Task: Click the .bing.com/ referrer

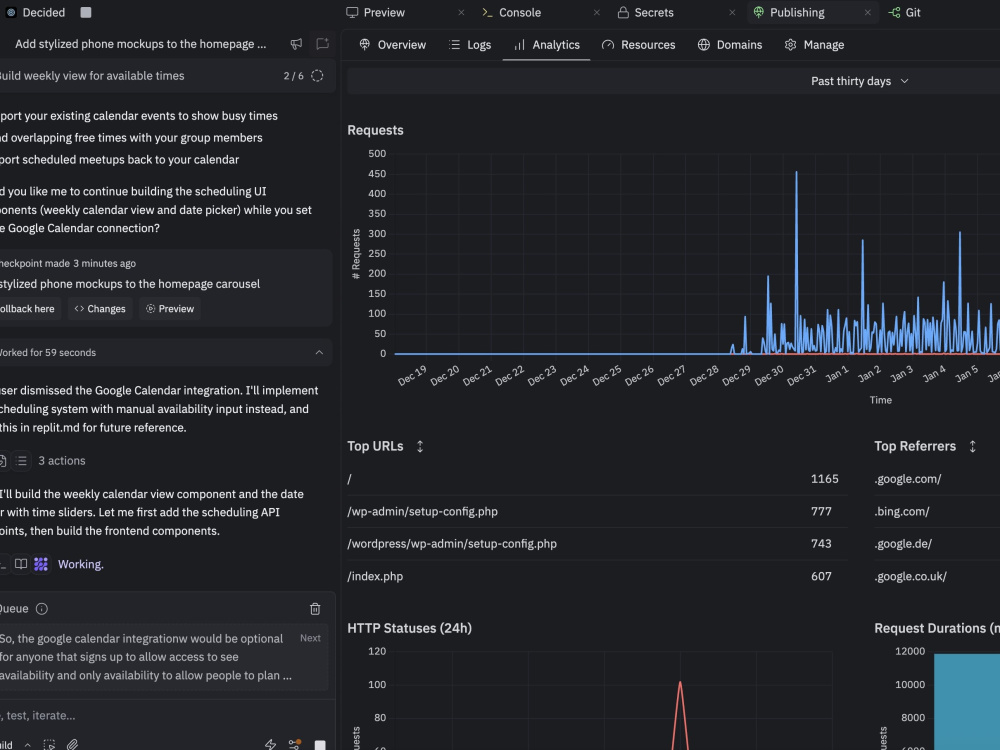Action: (x=902, y=511)
